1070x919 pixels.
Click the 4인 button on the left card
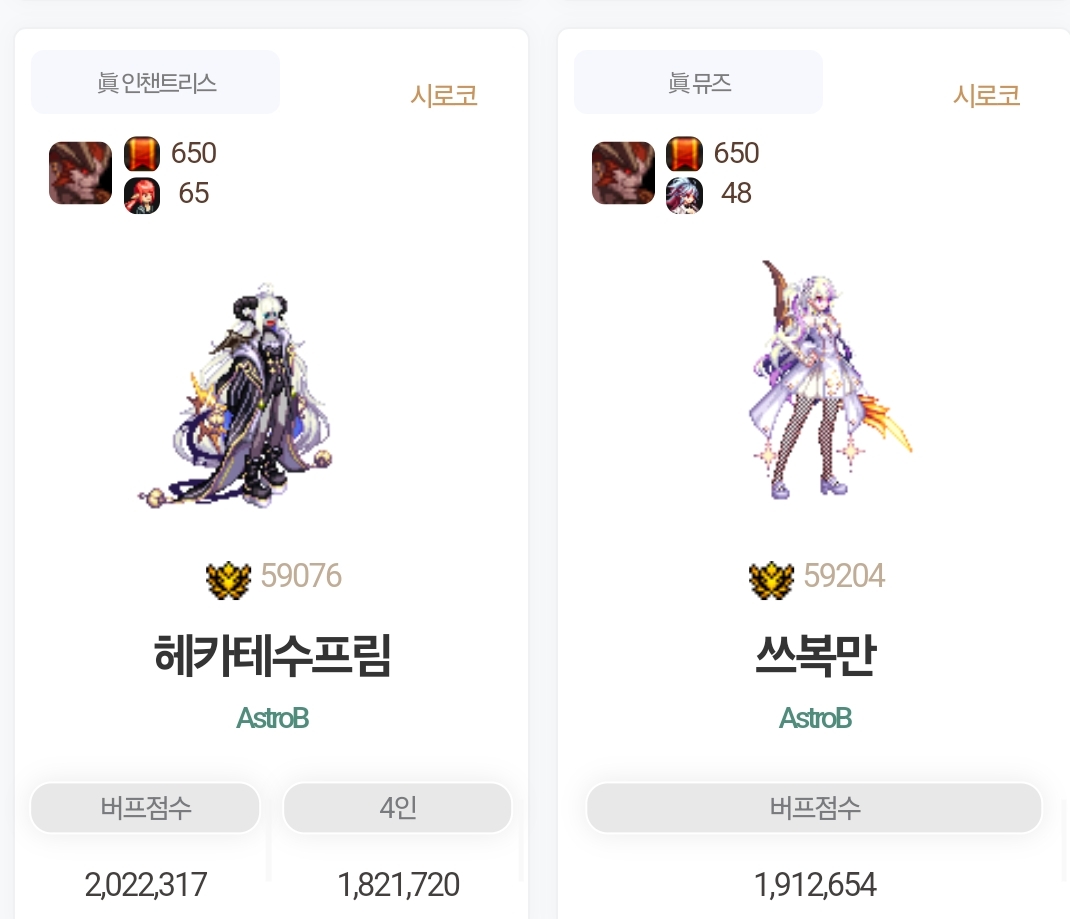[x=397, y=808]
